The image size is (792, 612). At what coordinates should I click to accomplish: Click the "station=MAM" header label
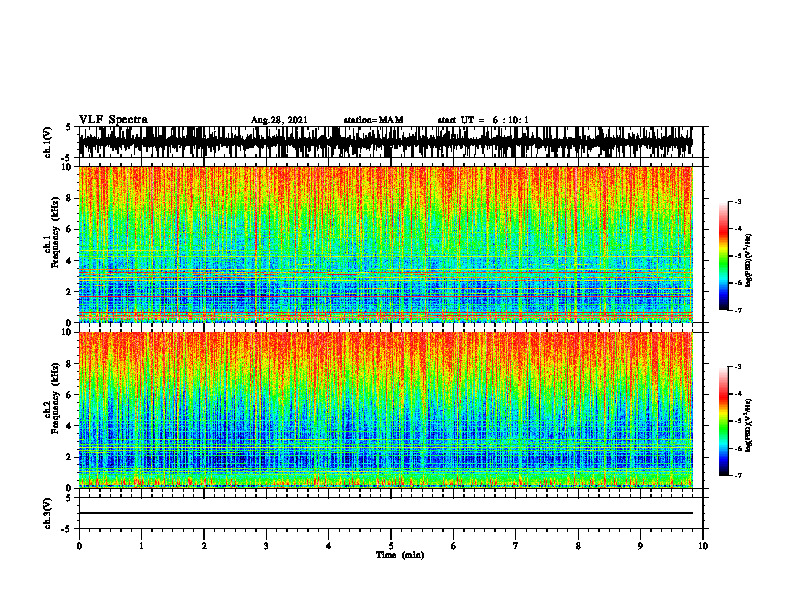373,120
